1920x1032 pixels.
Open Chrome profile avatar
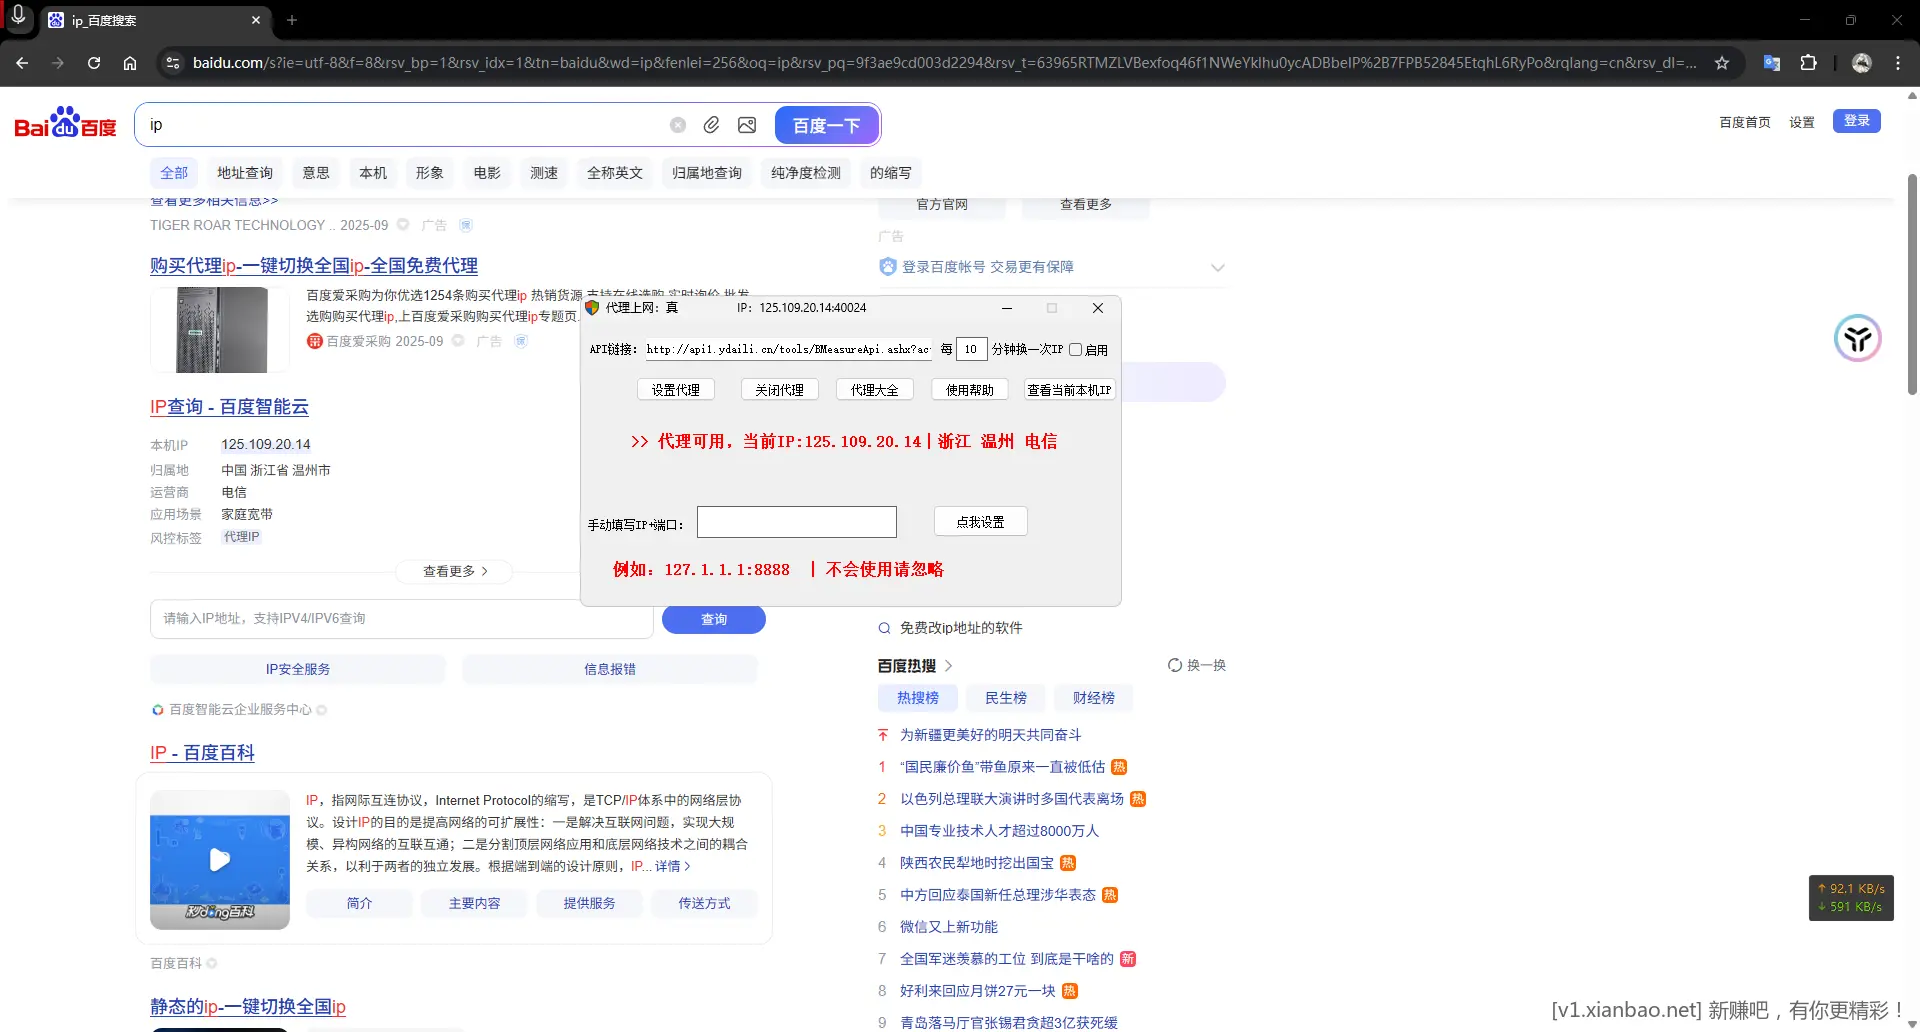[x=1861, y=62]
